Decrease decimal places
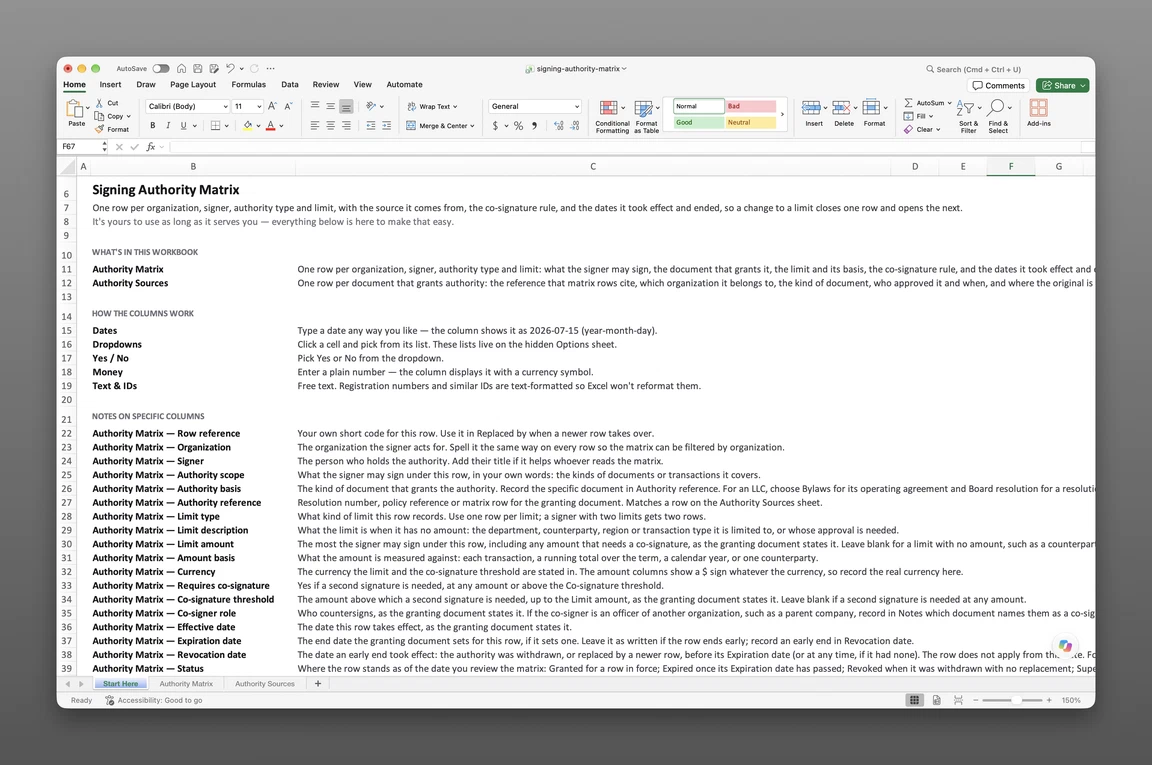Image resolution: width=1152 pixels, height=765 pixels. tap(575, 126)
